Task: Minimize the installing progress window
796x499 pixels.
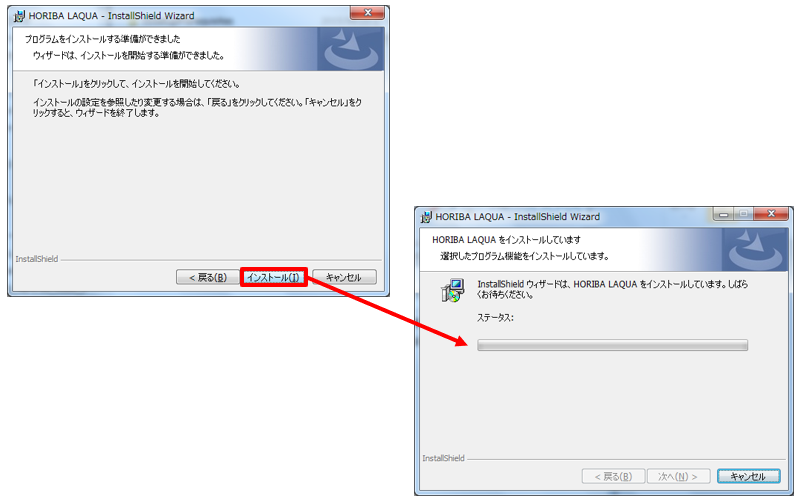Action: (723, 214)
